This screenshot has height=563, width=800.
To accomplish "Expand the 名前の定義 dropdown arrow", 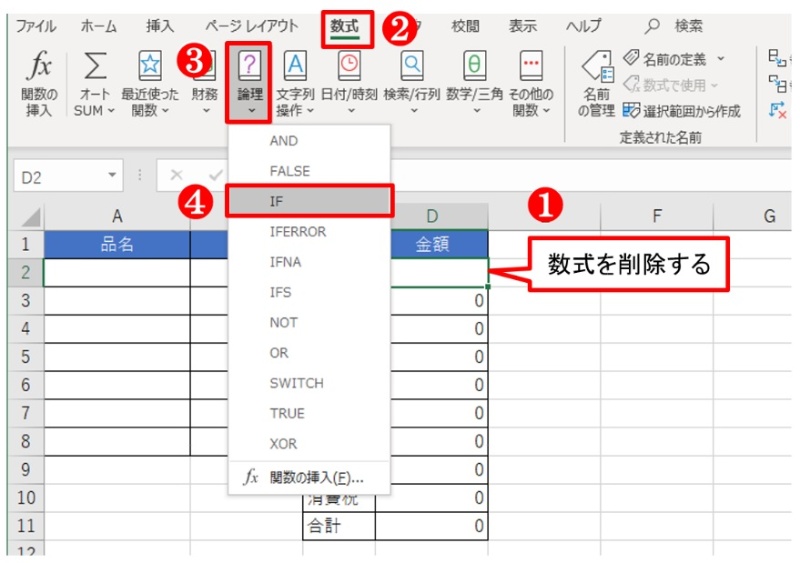I will click(x=720, y=59).
